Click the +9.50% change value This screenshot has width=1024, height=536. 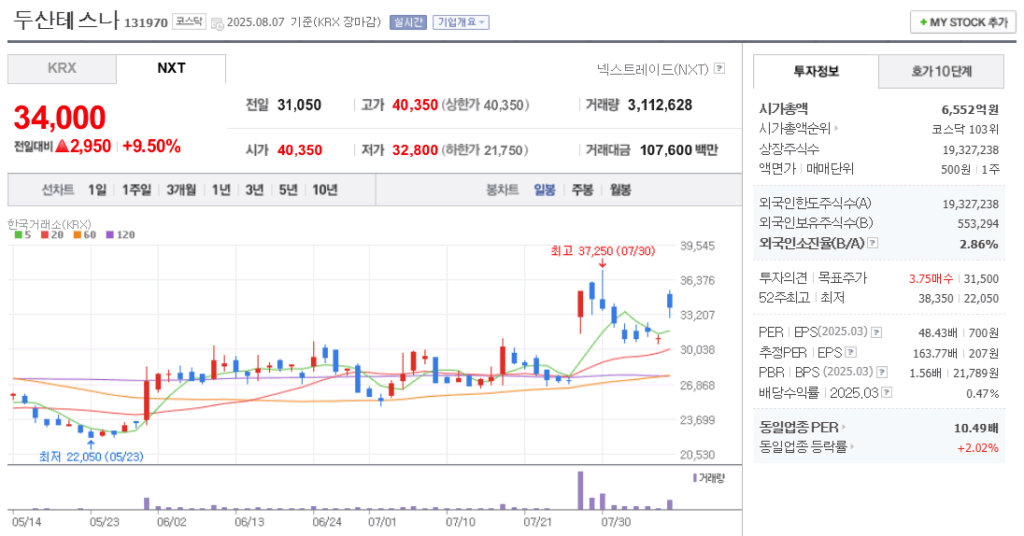click(152, 146)
